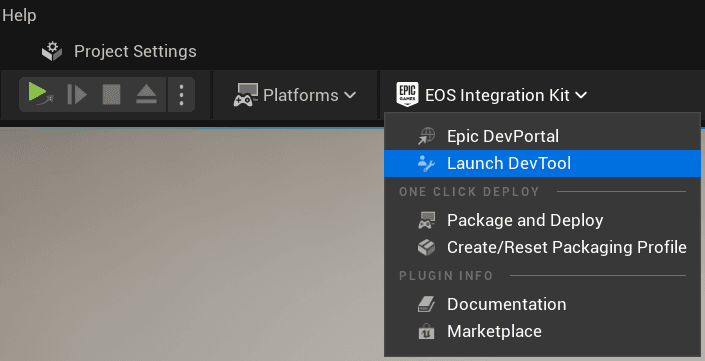The width and height of the screenshot is (705, 361).
Task: Click the Package and Deploy gamepad icon
Action: point(426,221)
